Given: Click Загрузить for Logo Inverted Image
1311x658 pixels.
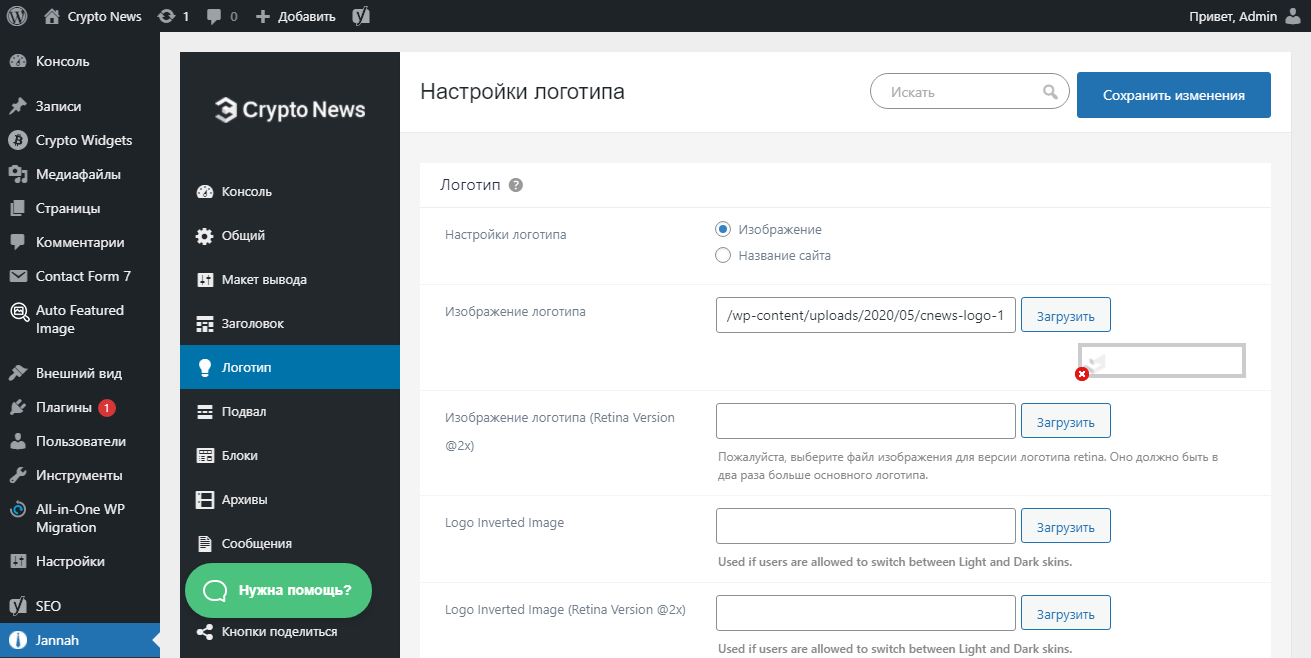Looking at the screenshot, I should pyautogui.click(x=1065, y=526).
